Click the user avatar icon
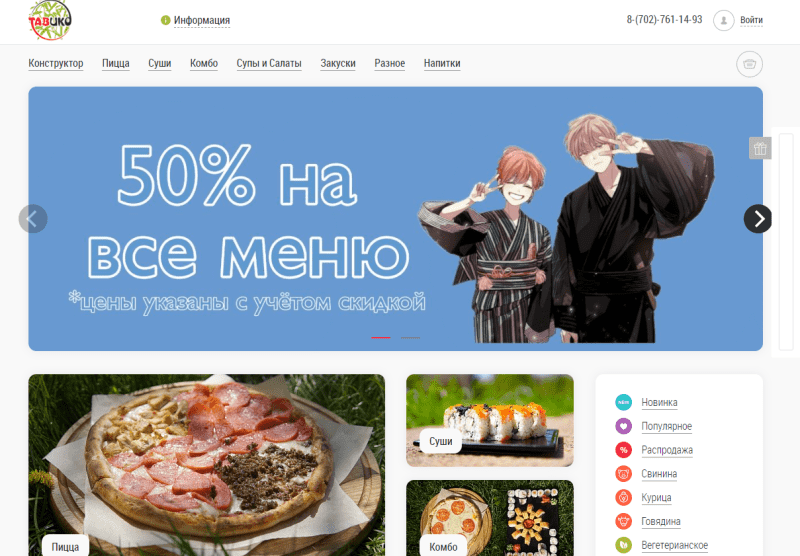Image resolution: width=800 pixels, height=556 pixels. [723, 20]
